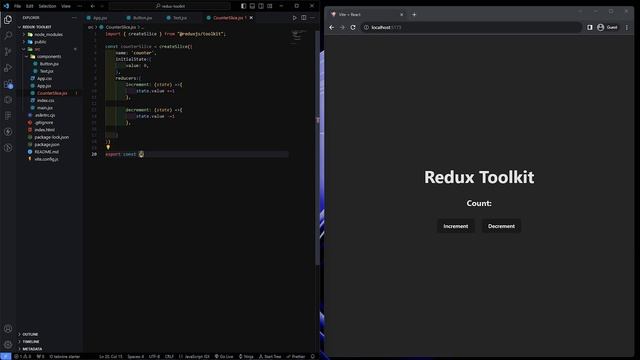Split the editor to the right

click(x=304, y=18)
